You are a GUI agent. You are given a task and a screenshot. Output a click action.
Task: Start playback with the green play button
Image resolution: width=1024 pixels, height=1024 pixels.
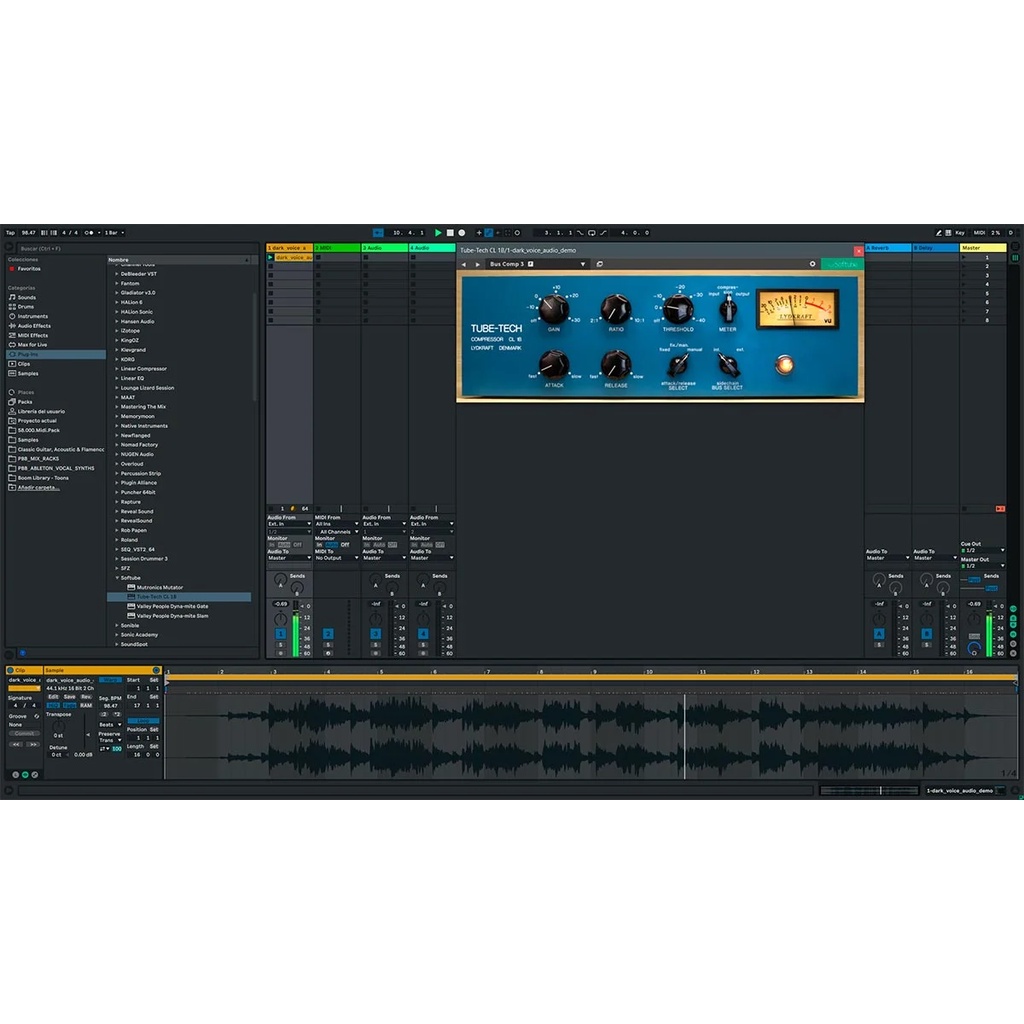click(x=438, y=232)
